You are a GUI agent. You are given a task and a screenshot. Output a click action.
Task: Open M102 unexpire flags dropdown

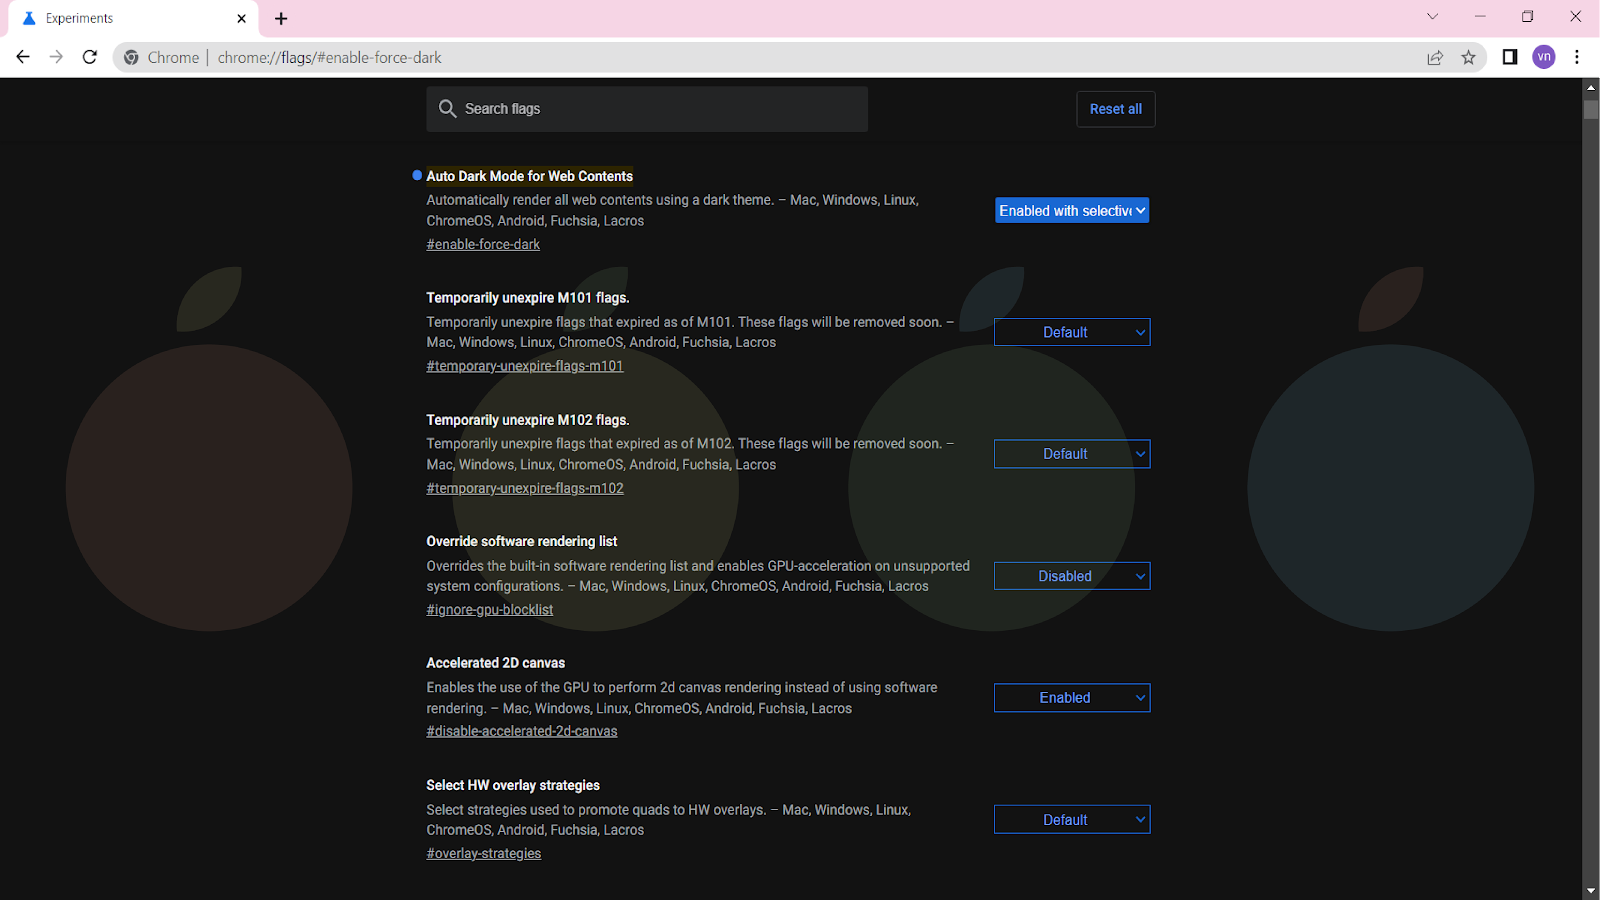pyautogui.click(x=1072, y=454)
